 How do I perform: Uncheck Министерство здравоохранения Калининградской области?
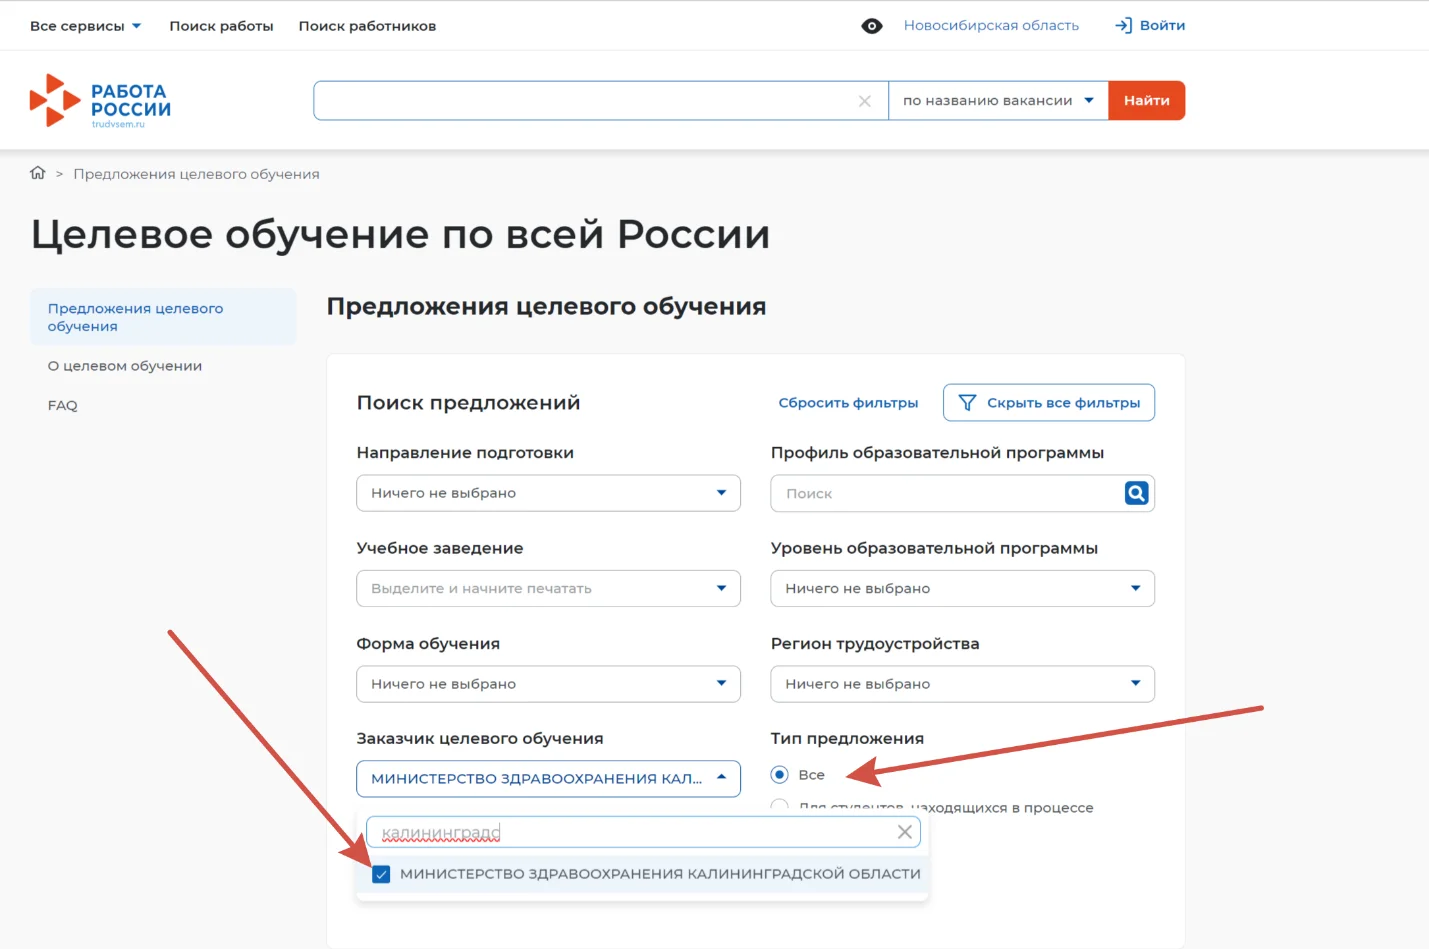click(381, 874)
